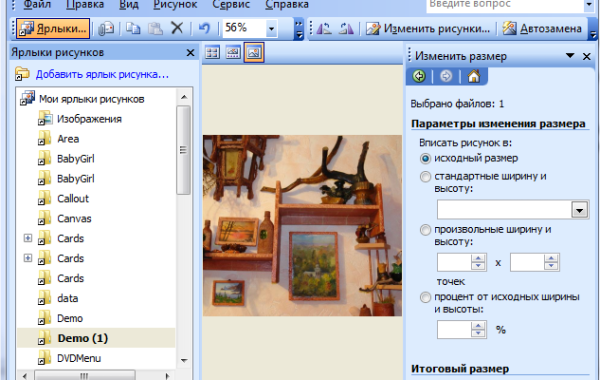Rotate the picture right
600x380 pixels.
[346, 29]
